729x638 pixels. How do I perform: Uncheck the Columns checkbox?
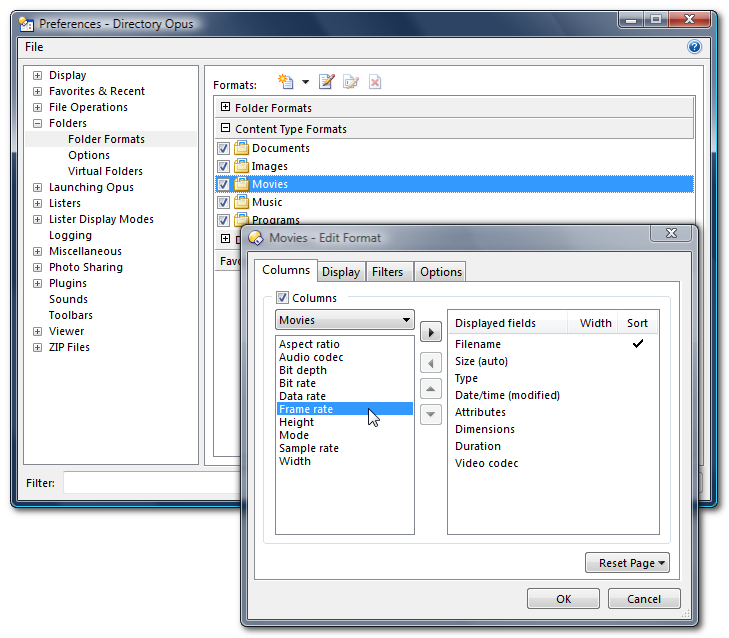(x=283, y=298)
